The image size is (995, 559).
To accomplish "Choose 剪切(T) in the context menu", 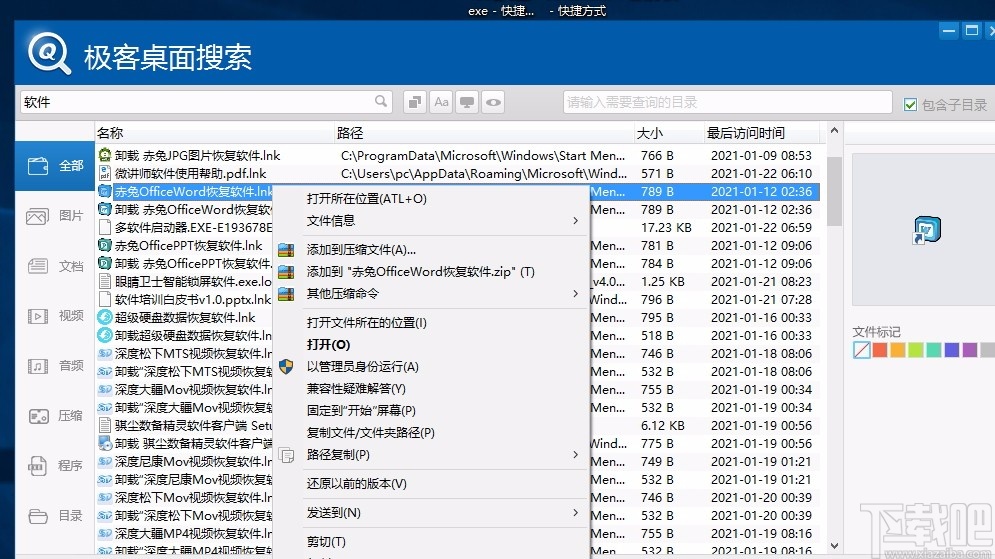I will [431, 542].
